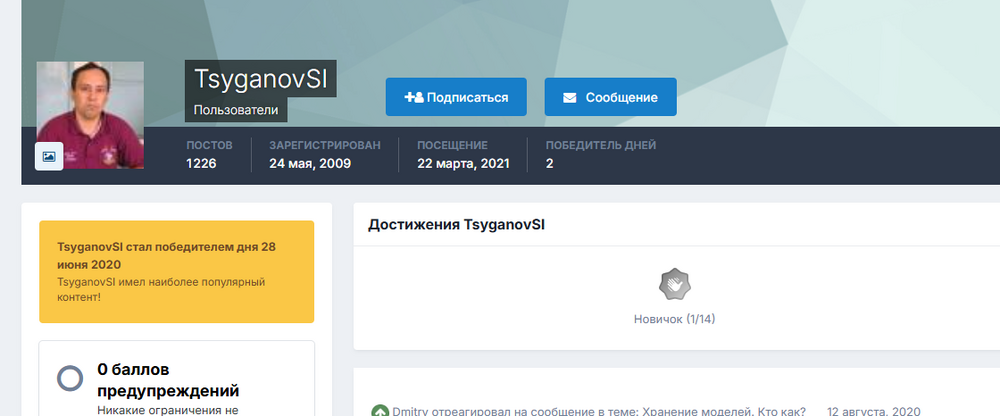The image size is (1000, 416).
Task: Click the add-user icon in Подписаться
Action: (413, 98)
